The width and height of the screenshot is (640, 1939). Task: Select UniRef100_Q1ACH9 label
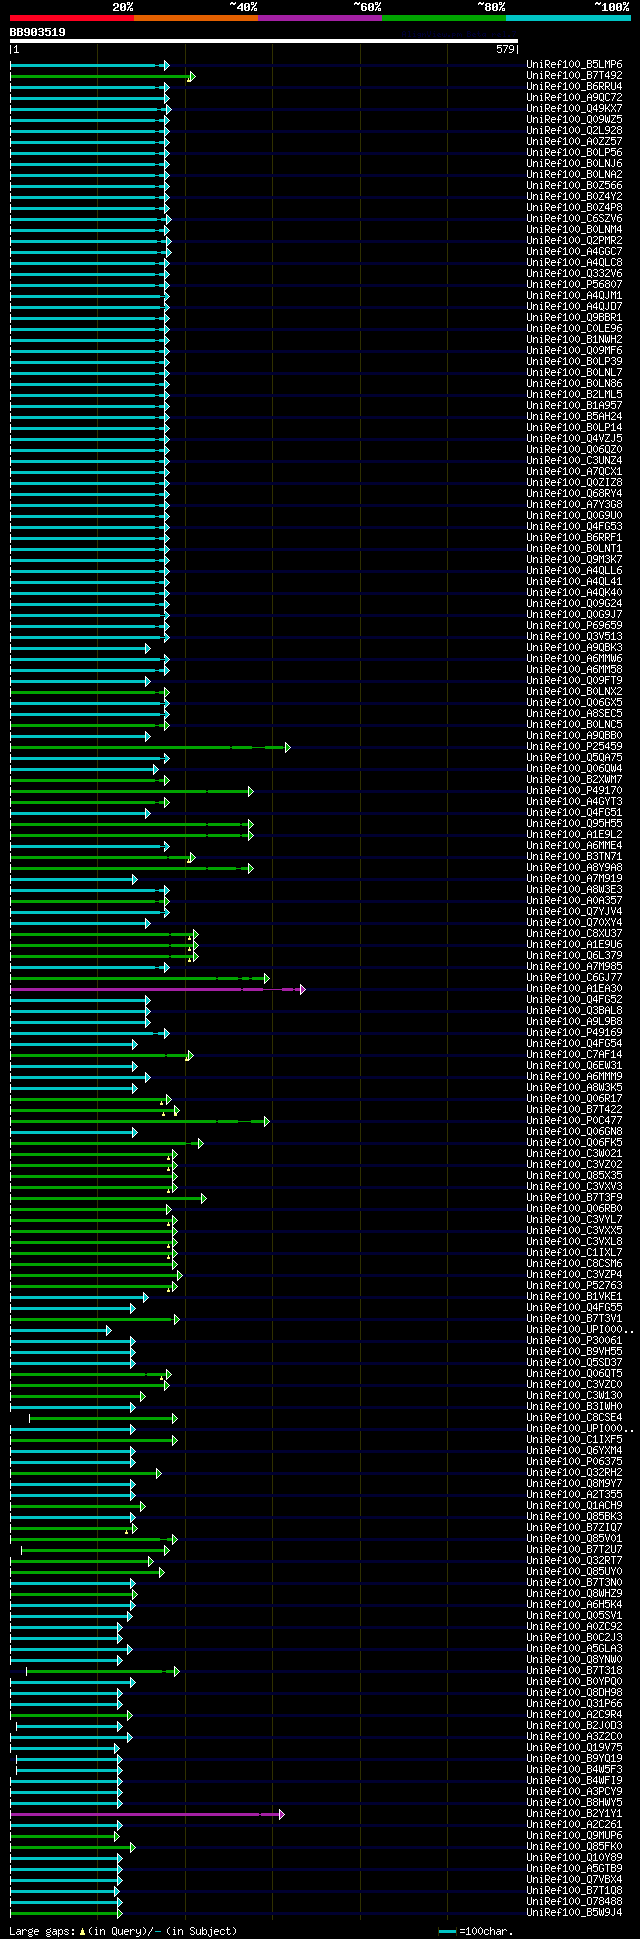pyautogui.click(x=574, y=1506)
